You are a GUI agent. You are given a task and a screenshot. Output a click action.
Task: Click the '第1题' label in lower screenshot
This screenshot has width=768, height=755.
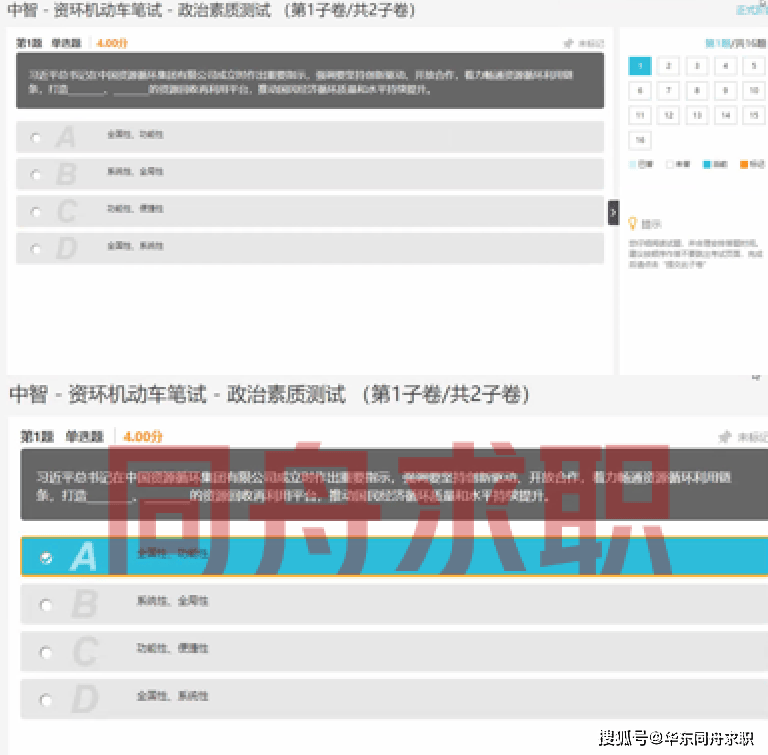[x=37, y=437]
